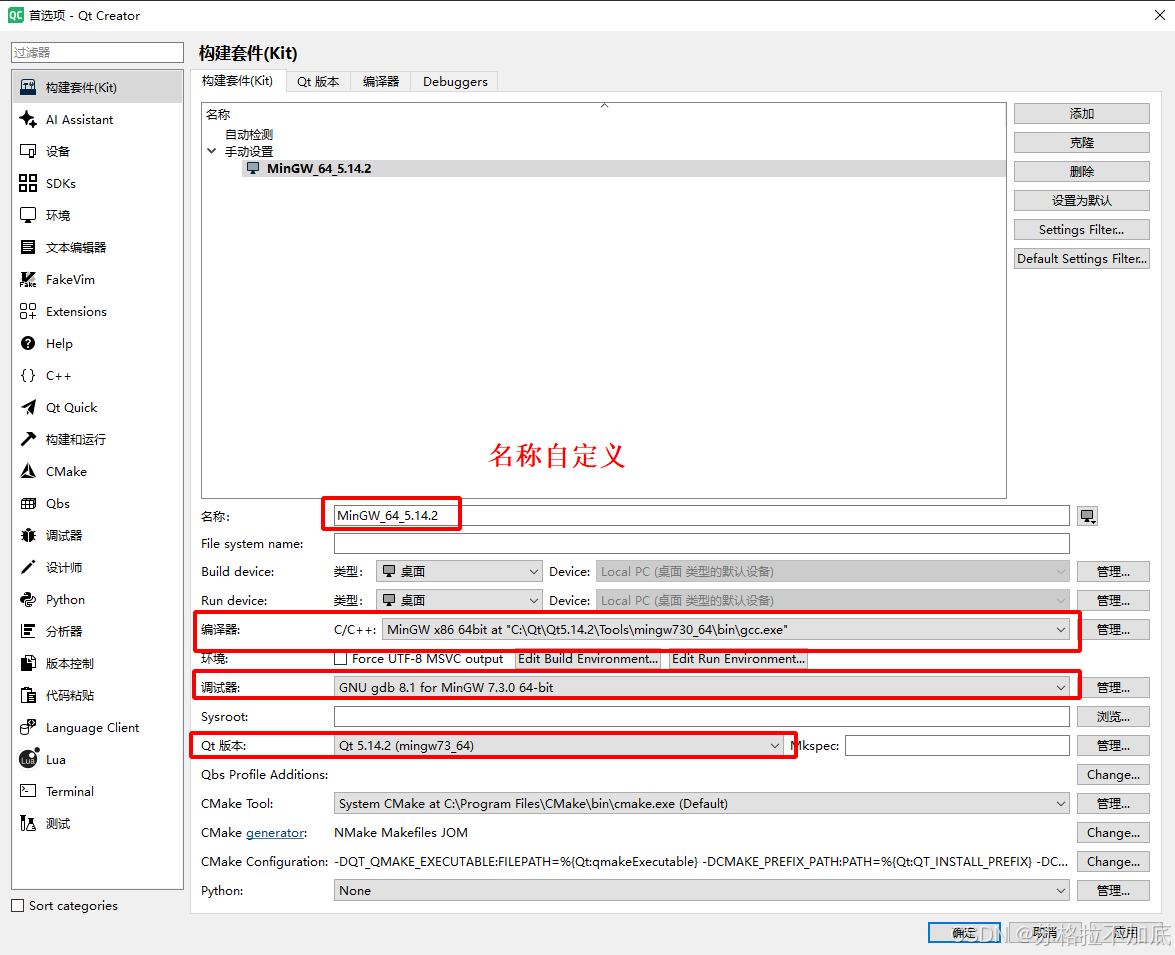Switch to the Debuggers tab

[455, 82]
